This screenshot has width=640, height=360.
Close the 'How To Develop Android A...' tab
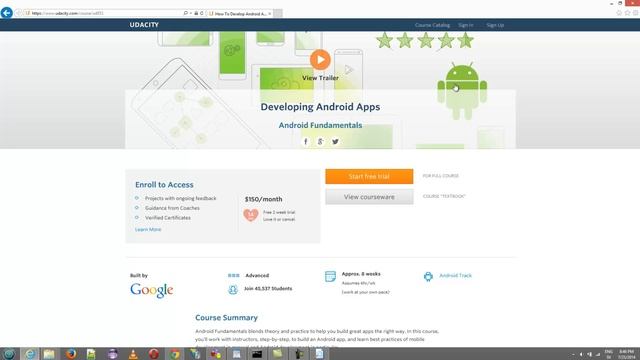269,13
